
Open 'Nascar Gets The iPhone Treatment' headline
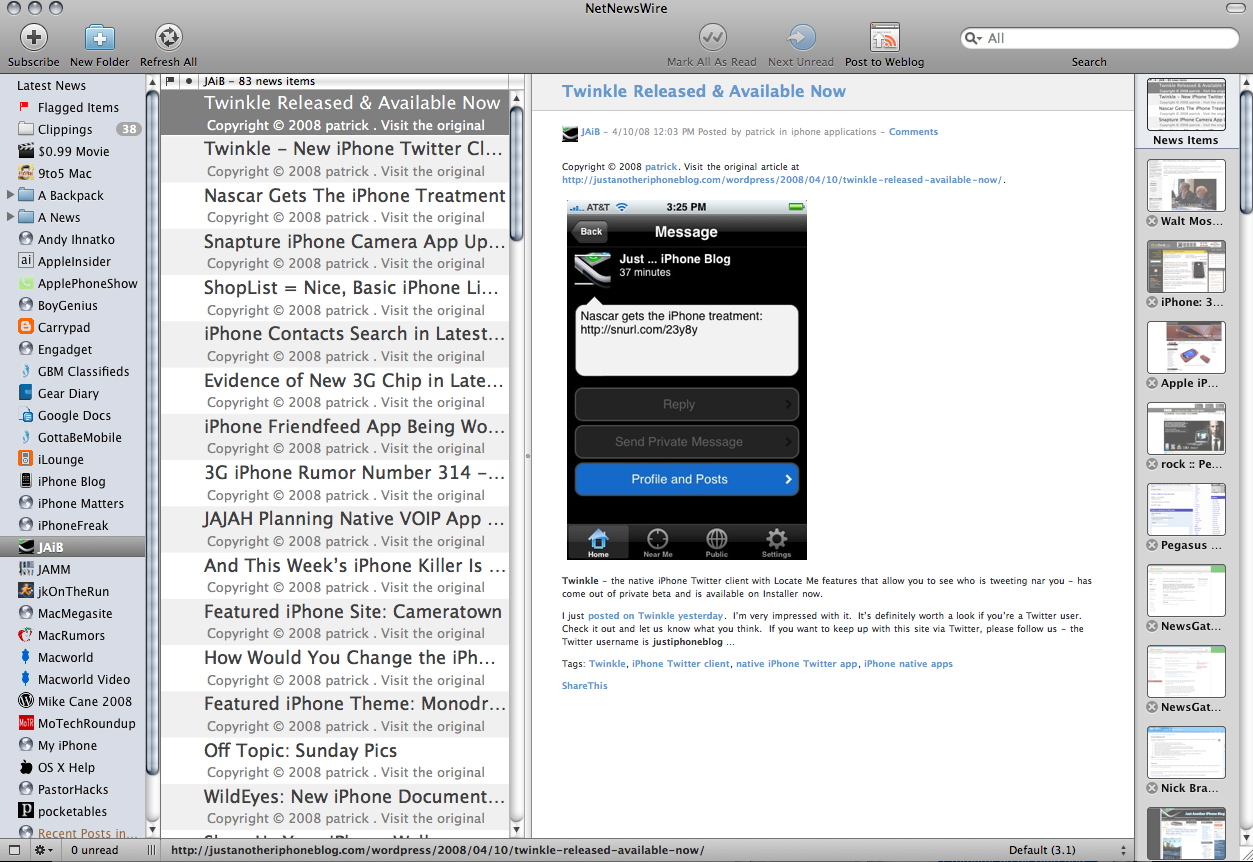coord(355,195)
